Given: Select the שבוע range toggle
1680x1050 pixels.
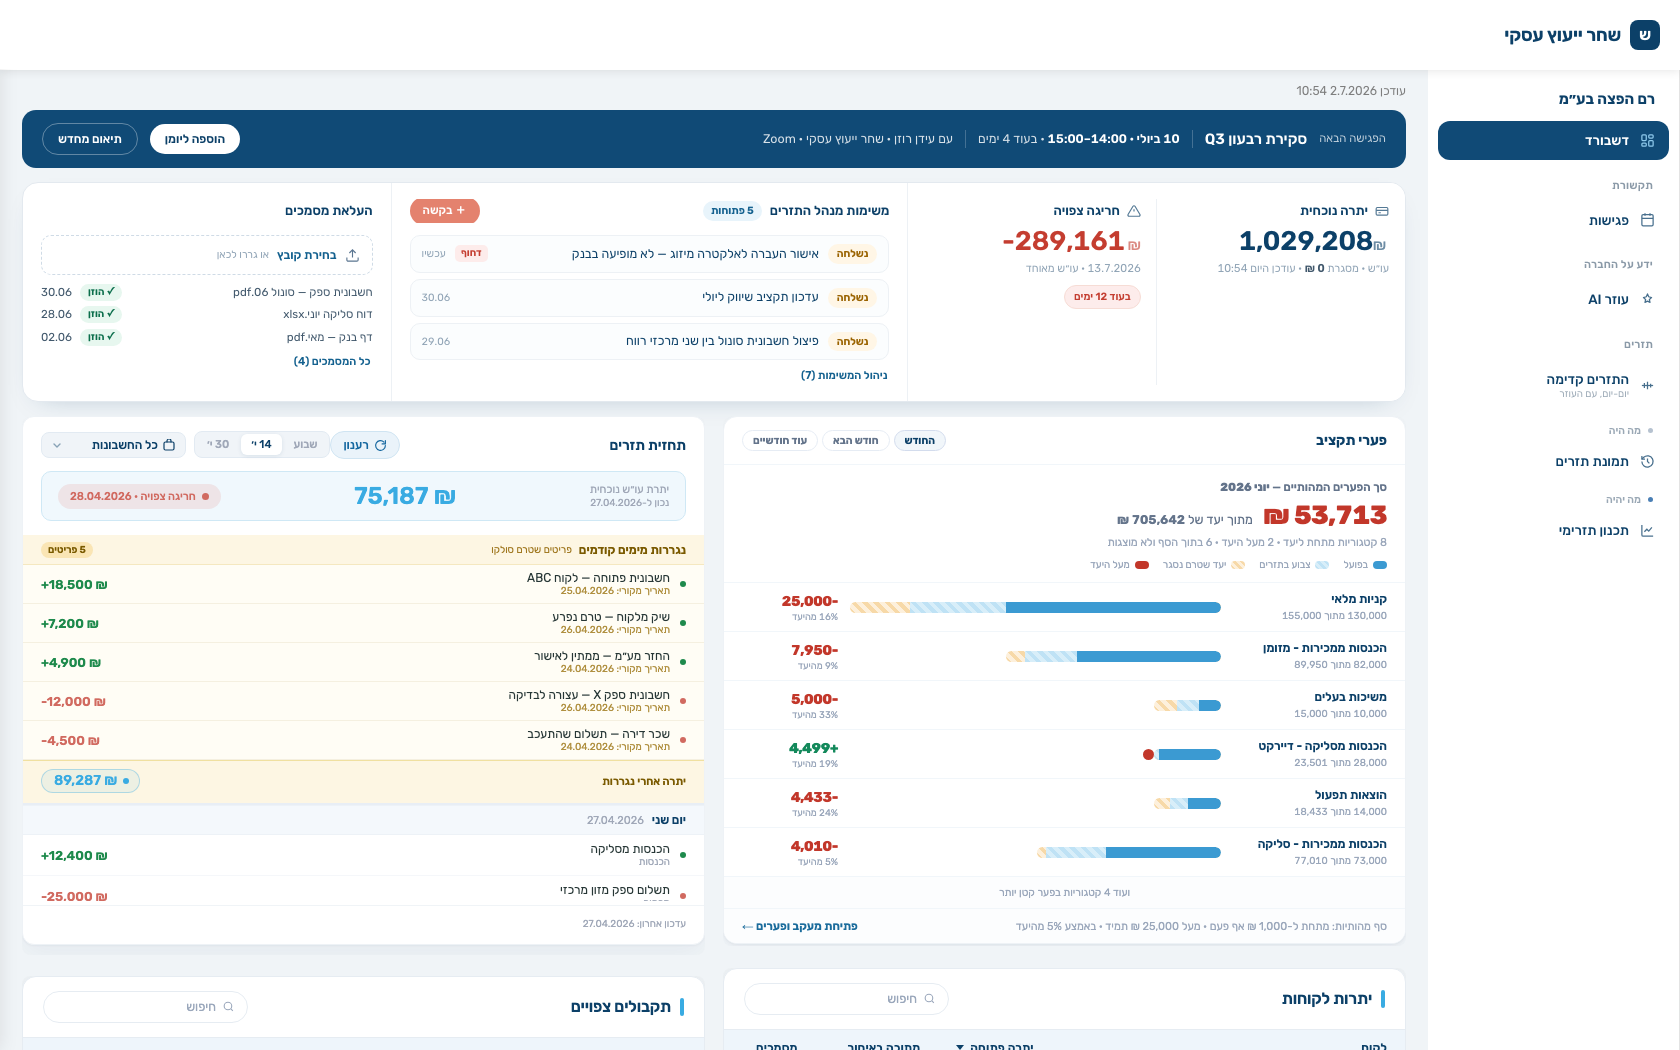Looking at the screenshot, I should coord(305,444).
